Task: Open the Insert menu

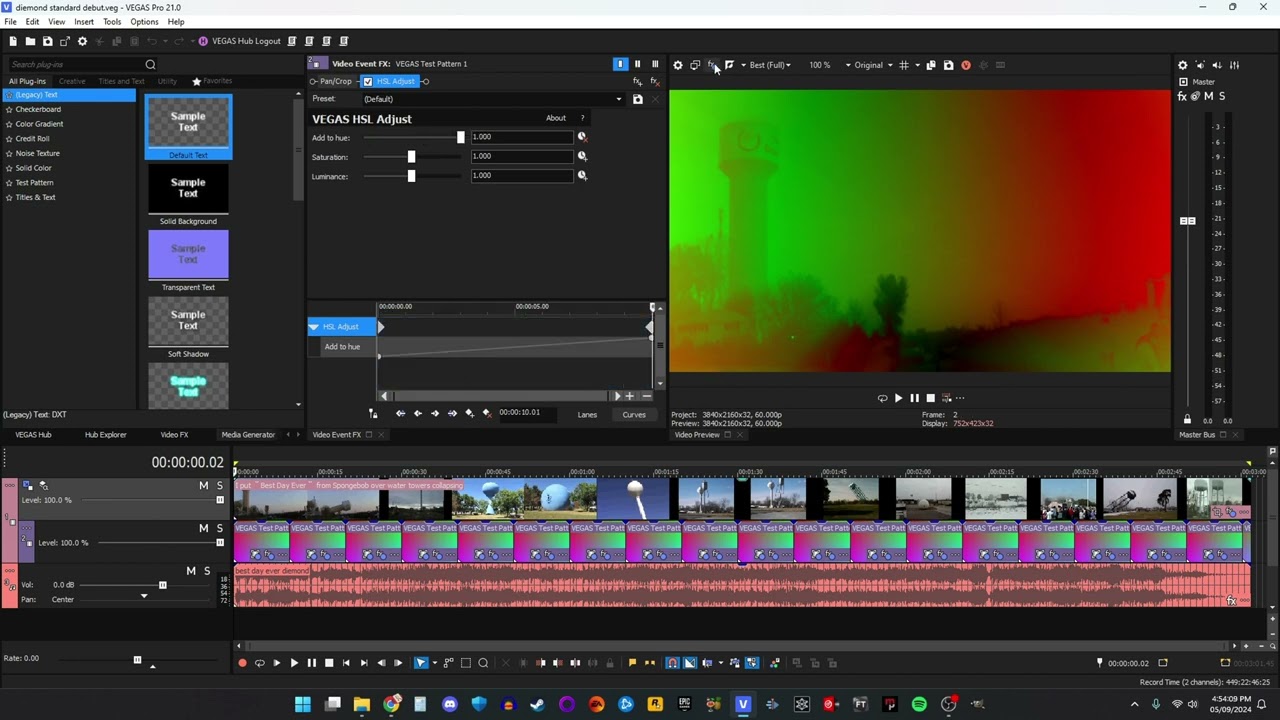Action: point(84,22)
